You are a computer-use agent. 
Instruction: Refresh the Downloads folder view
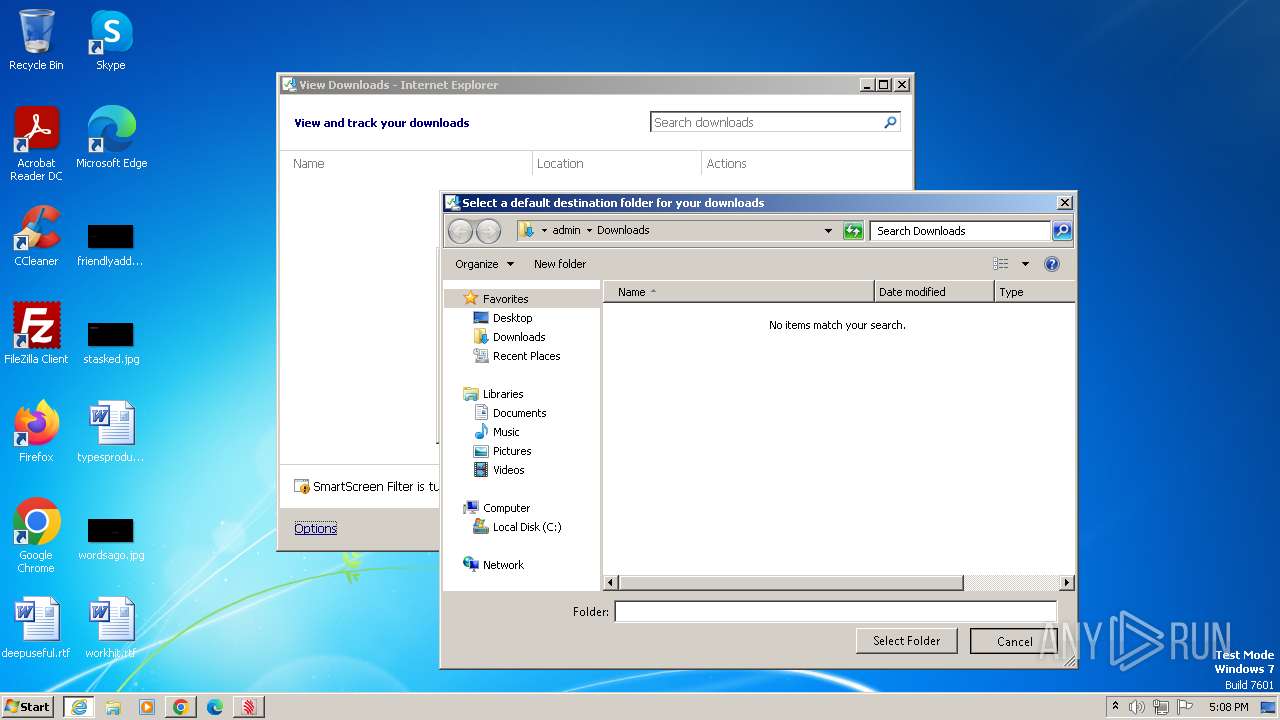(853, 231)
